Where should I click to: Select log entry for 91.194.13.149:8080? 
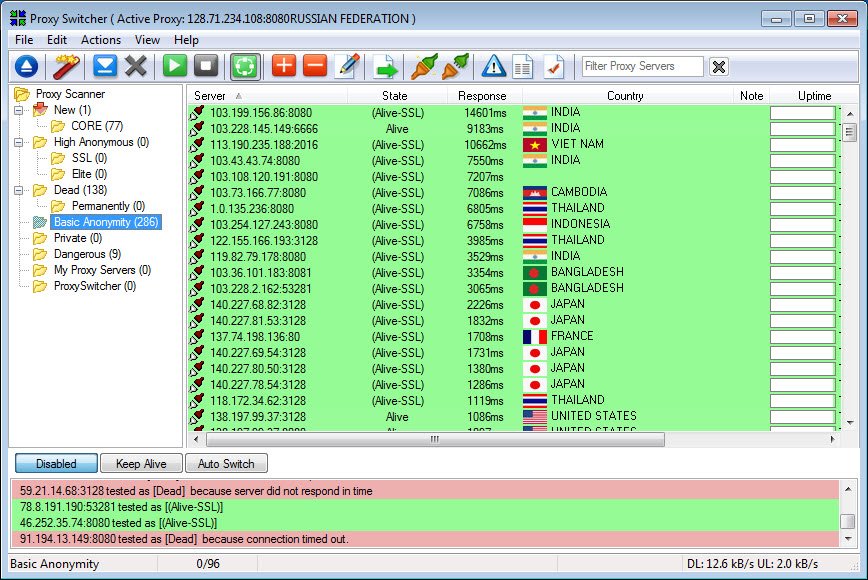click(x=425, y=539)
